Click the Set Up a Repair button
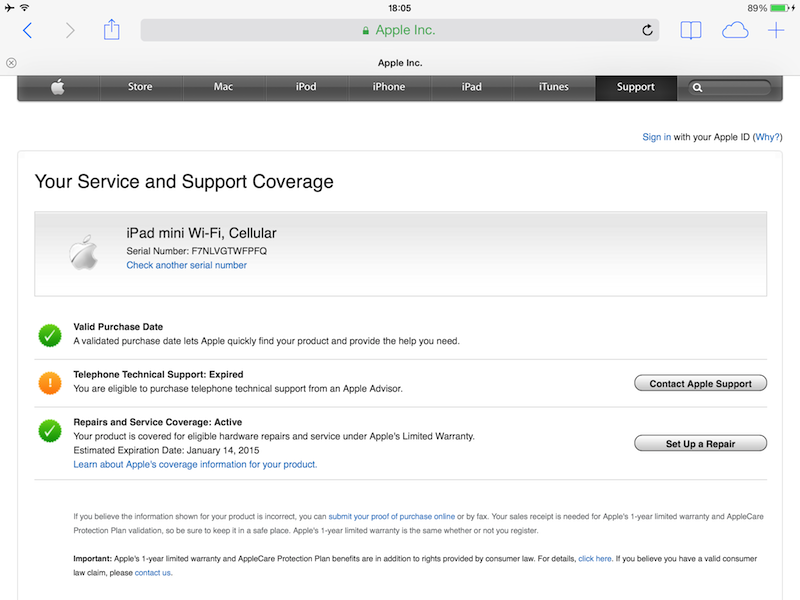800x600 pixels. click(x=700, y=444)
